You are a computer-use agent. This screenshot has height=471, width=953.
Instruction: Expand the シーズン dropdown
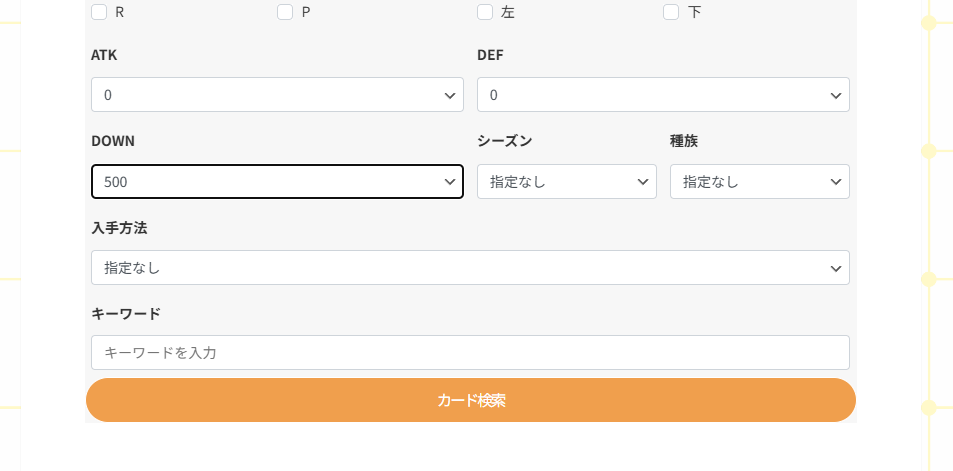click(x=566, y=182)
